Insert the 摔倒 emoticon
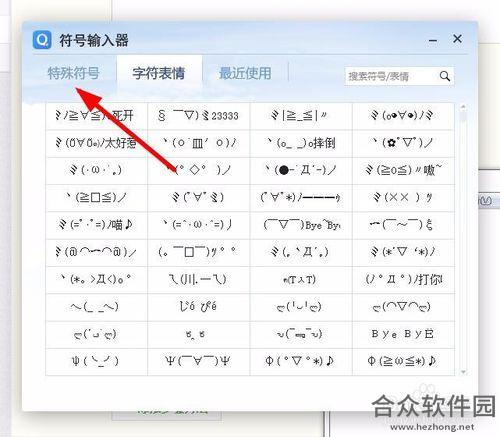This screenshot has height=437, width=500. click(x=301, y=143)
